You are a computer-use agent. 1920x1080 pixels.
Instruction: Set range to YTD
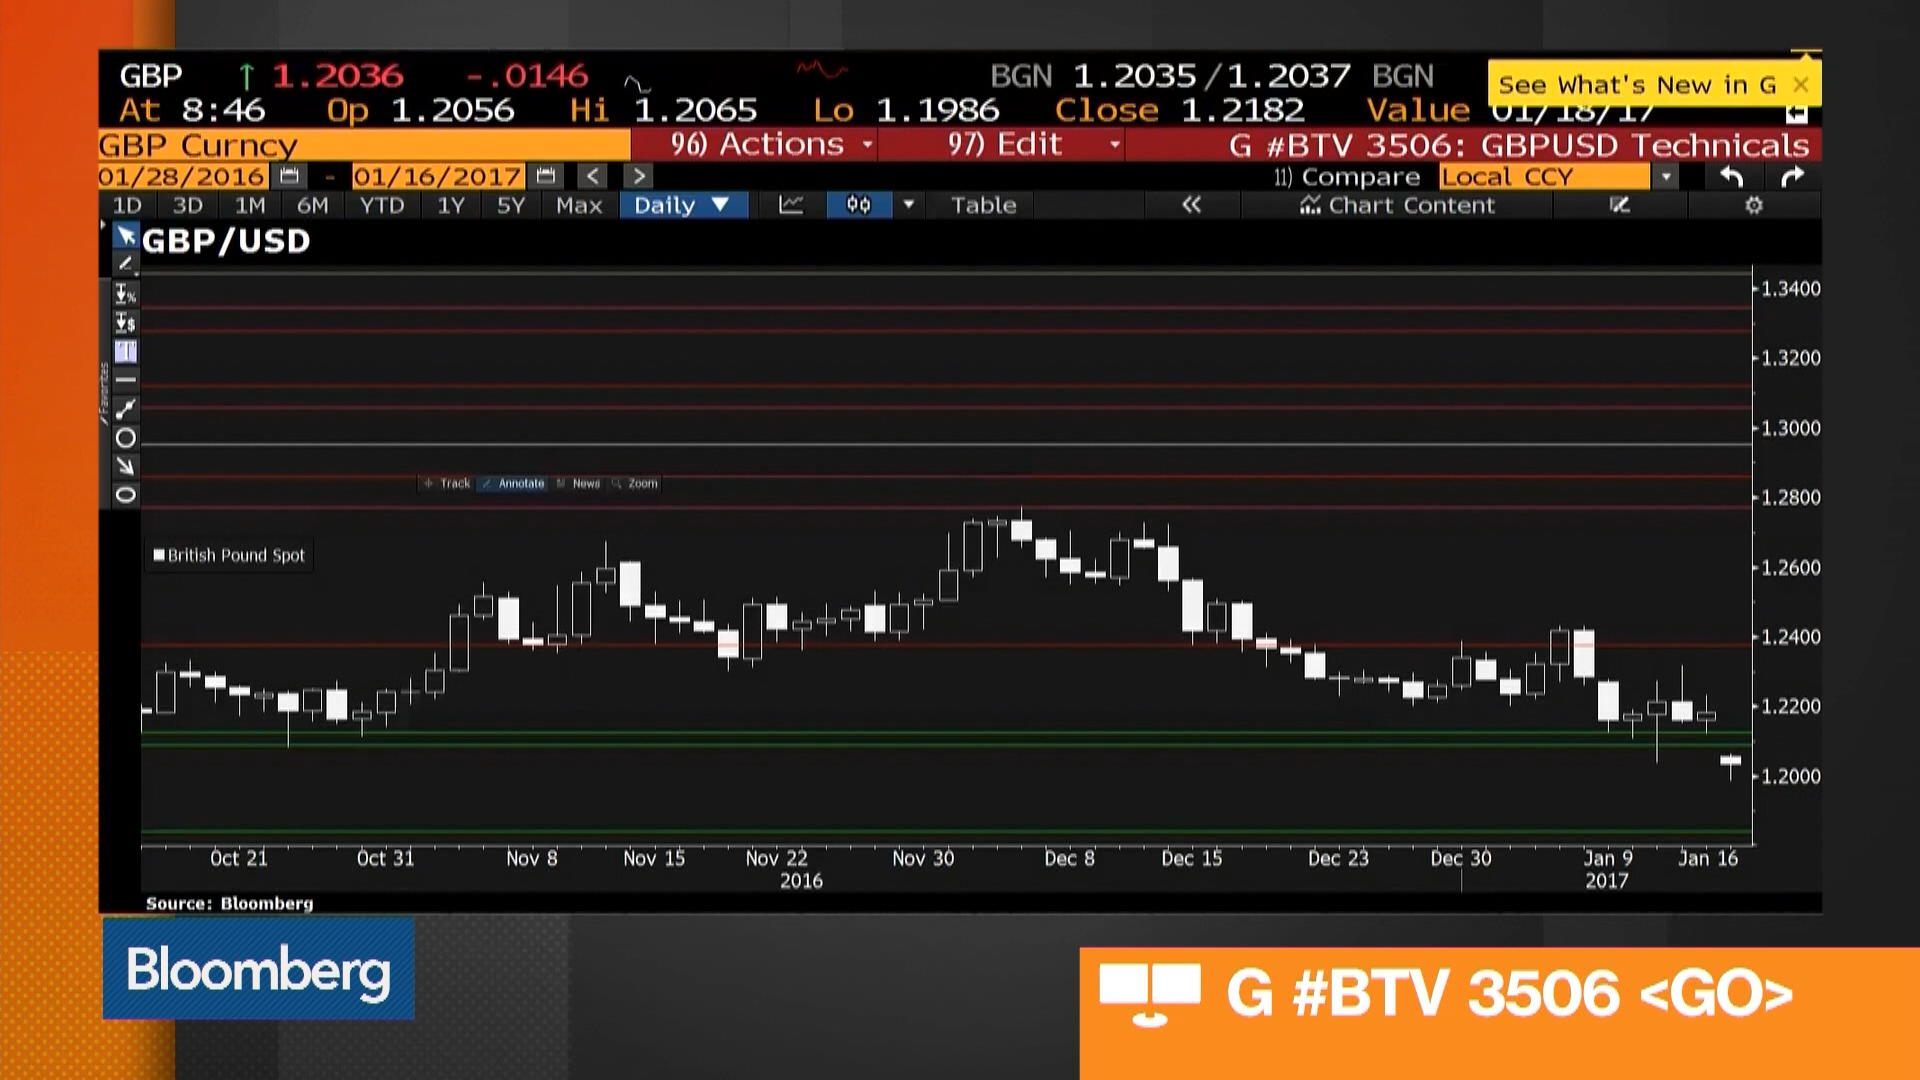pyautogui.click(x=382, y=205)
